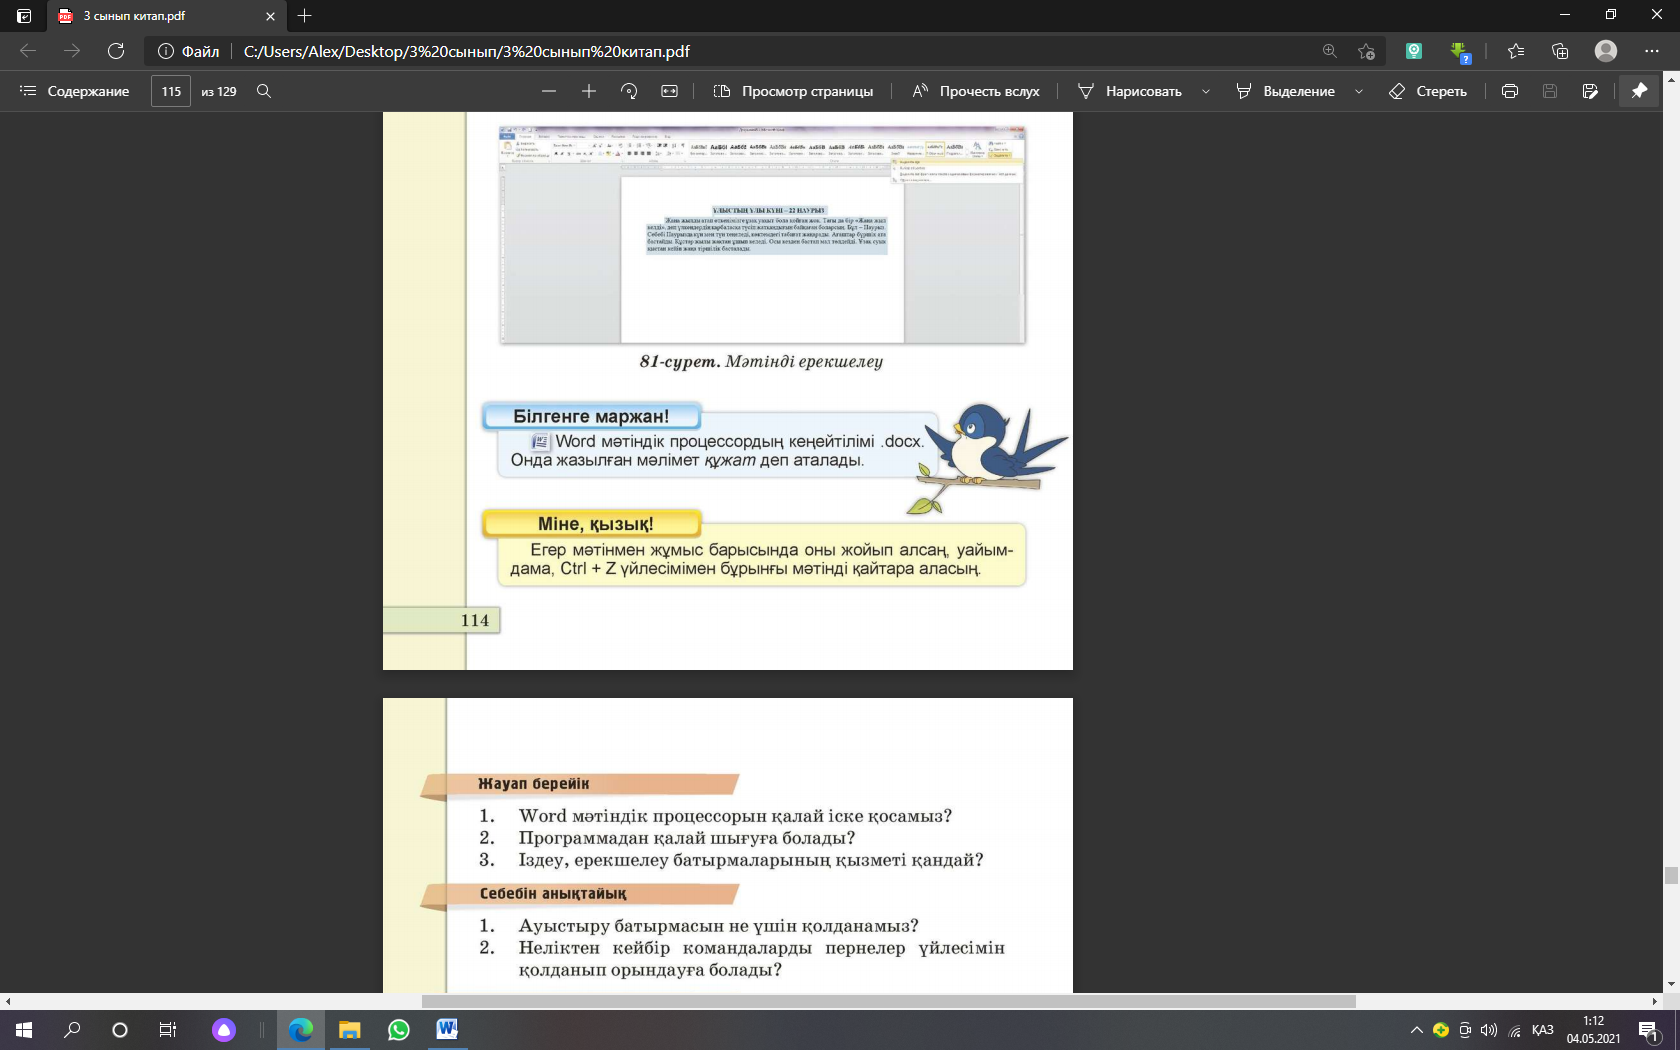
Task: Switch to Microsoft Edge in taskbar
Action: coord(301,1029)
